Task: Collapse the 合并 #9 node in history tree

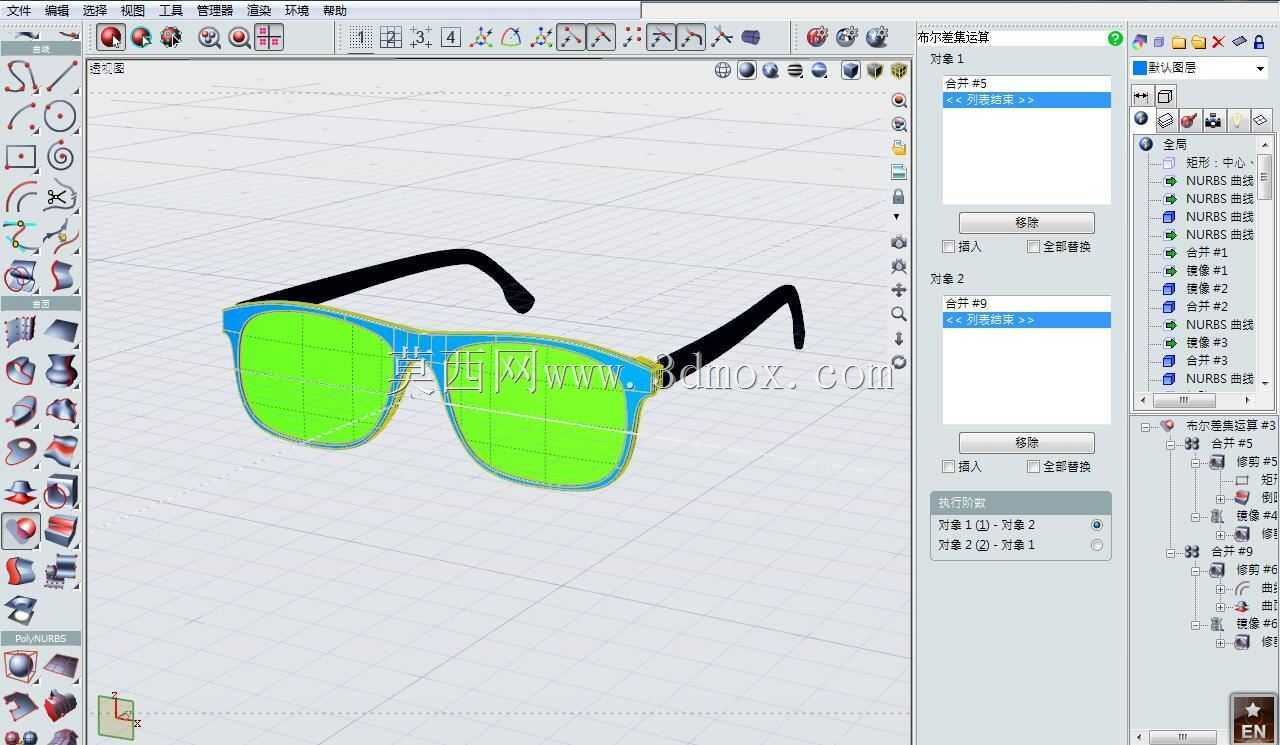Action: [1170, 552]
